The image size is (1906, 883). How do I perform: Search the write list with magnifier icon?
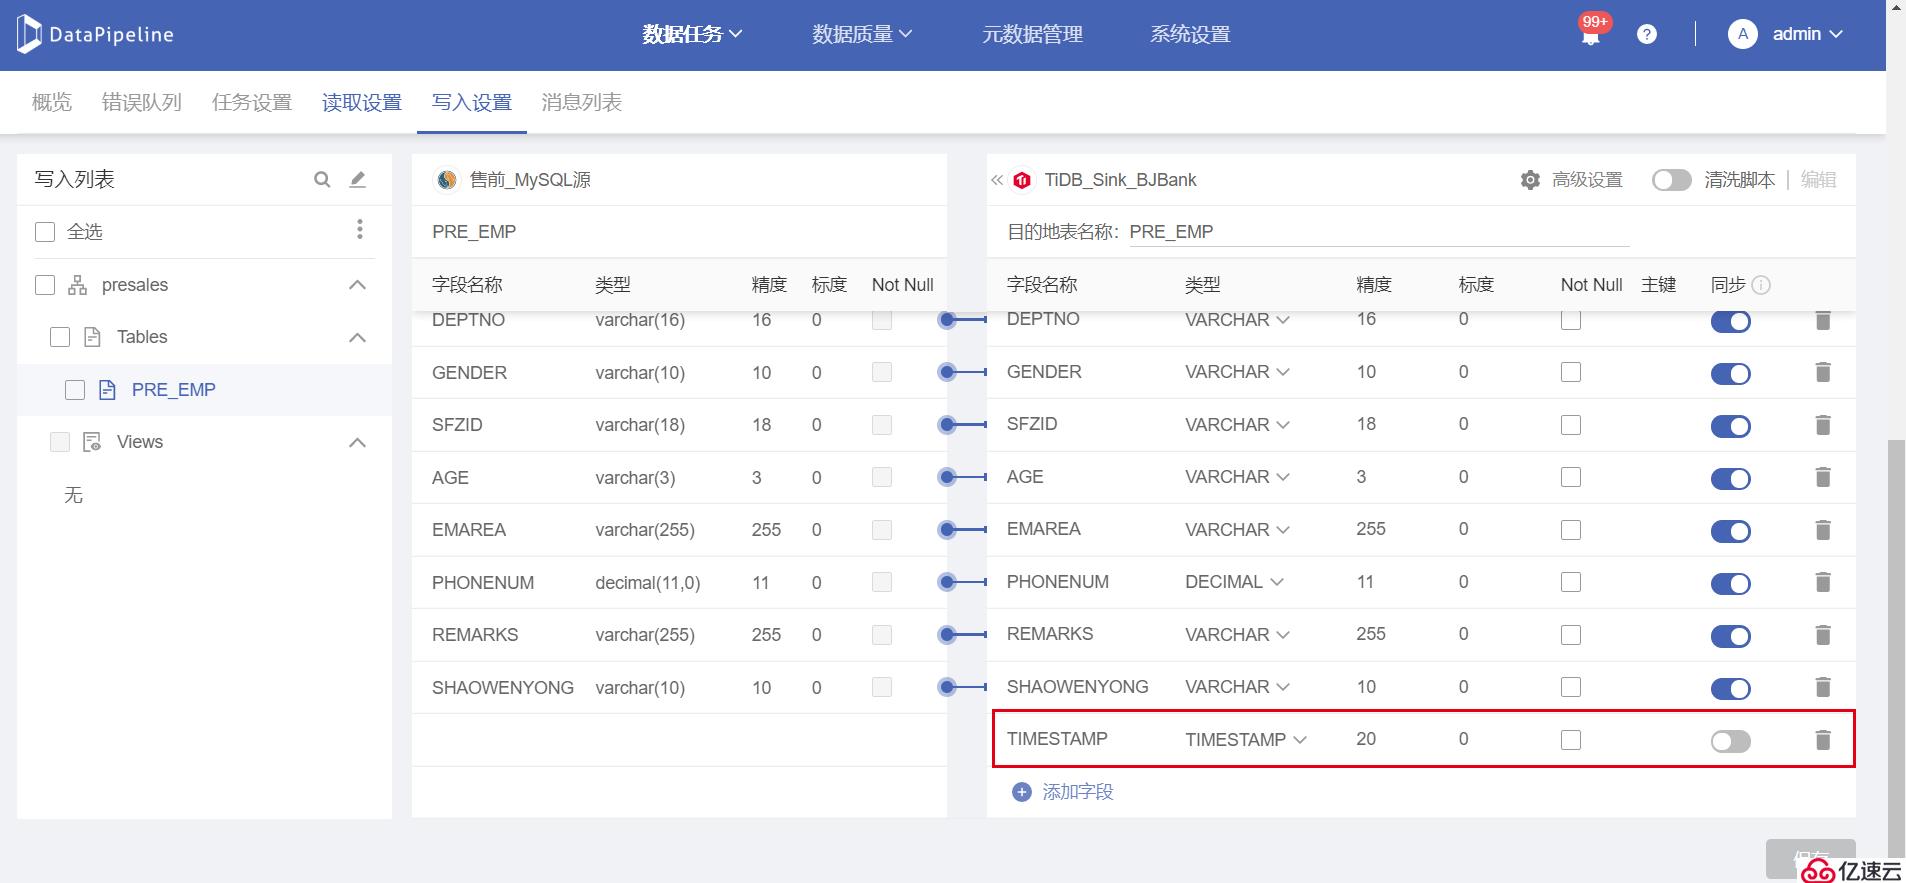tap(322, 179)
